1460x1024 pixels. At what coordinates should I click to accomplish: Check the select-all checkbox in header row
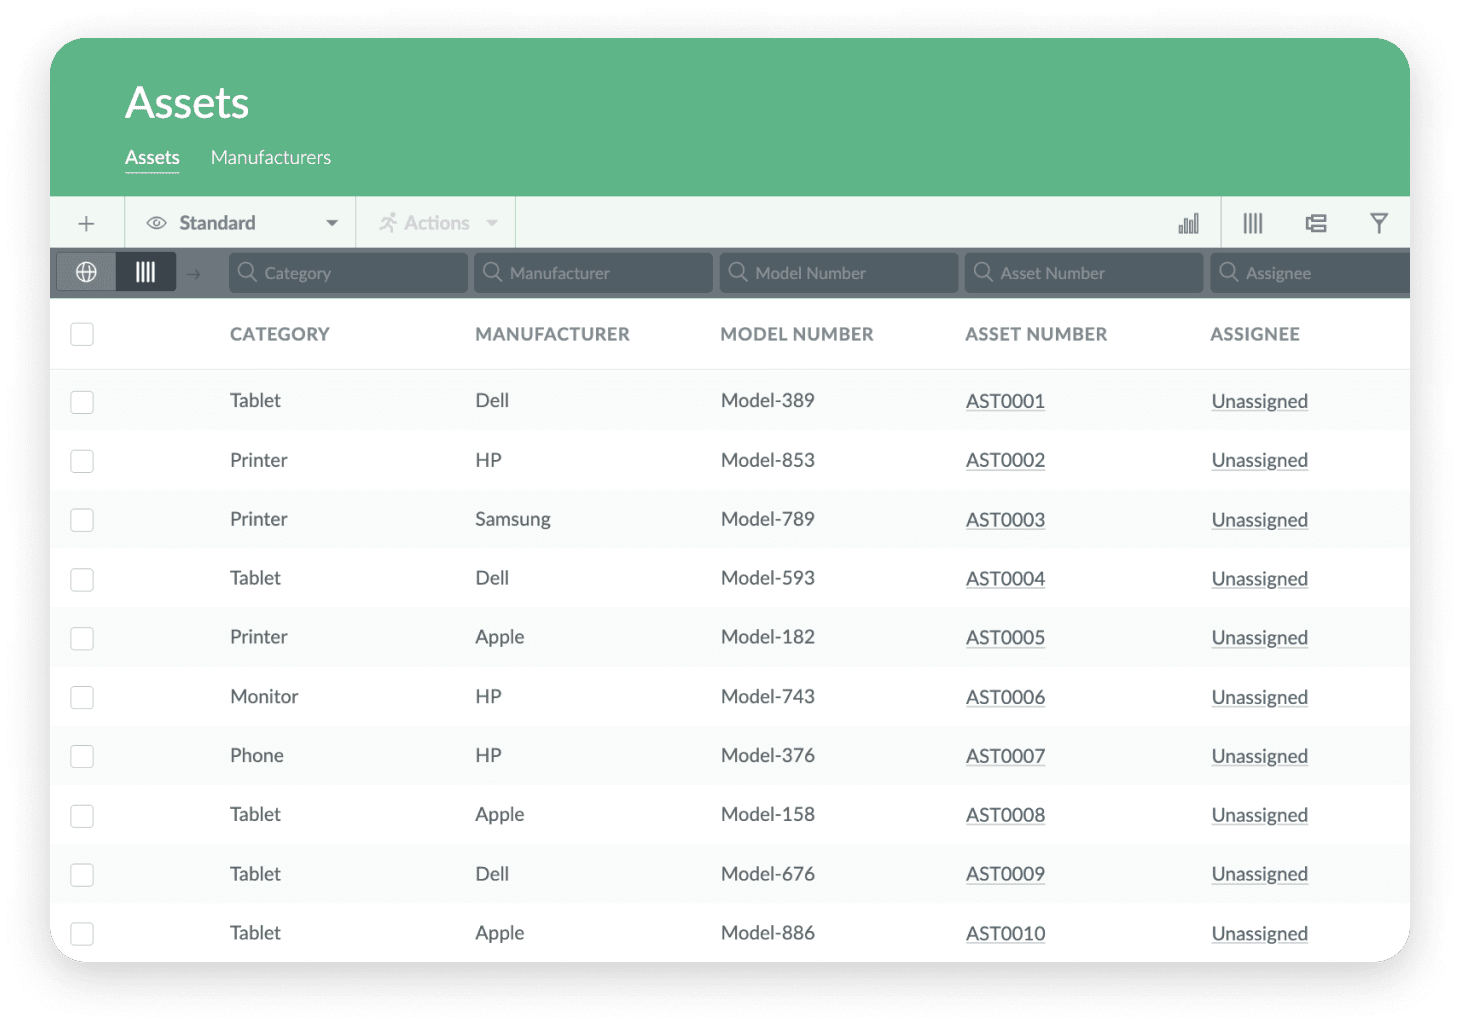(x=82, y=334)
